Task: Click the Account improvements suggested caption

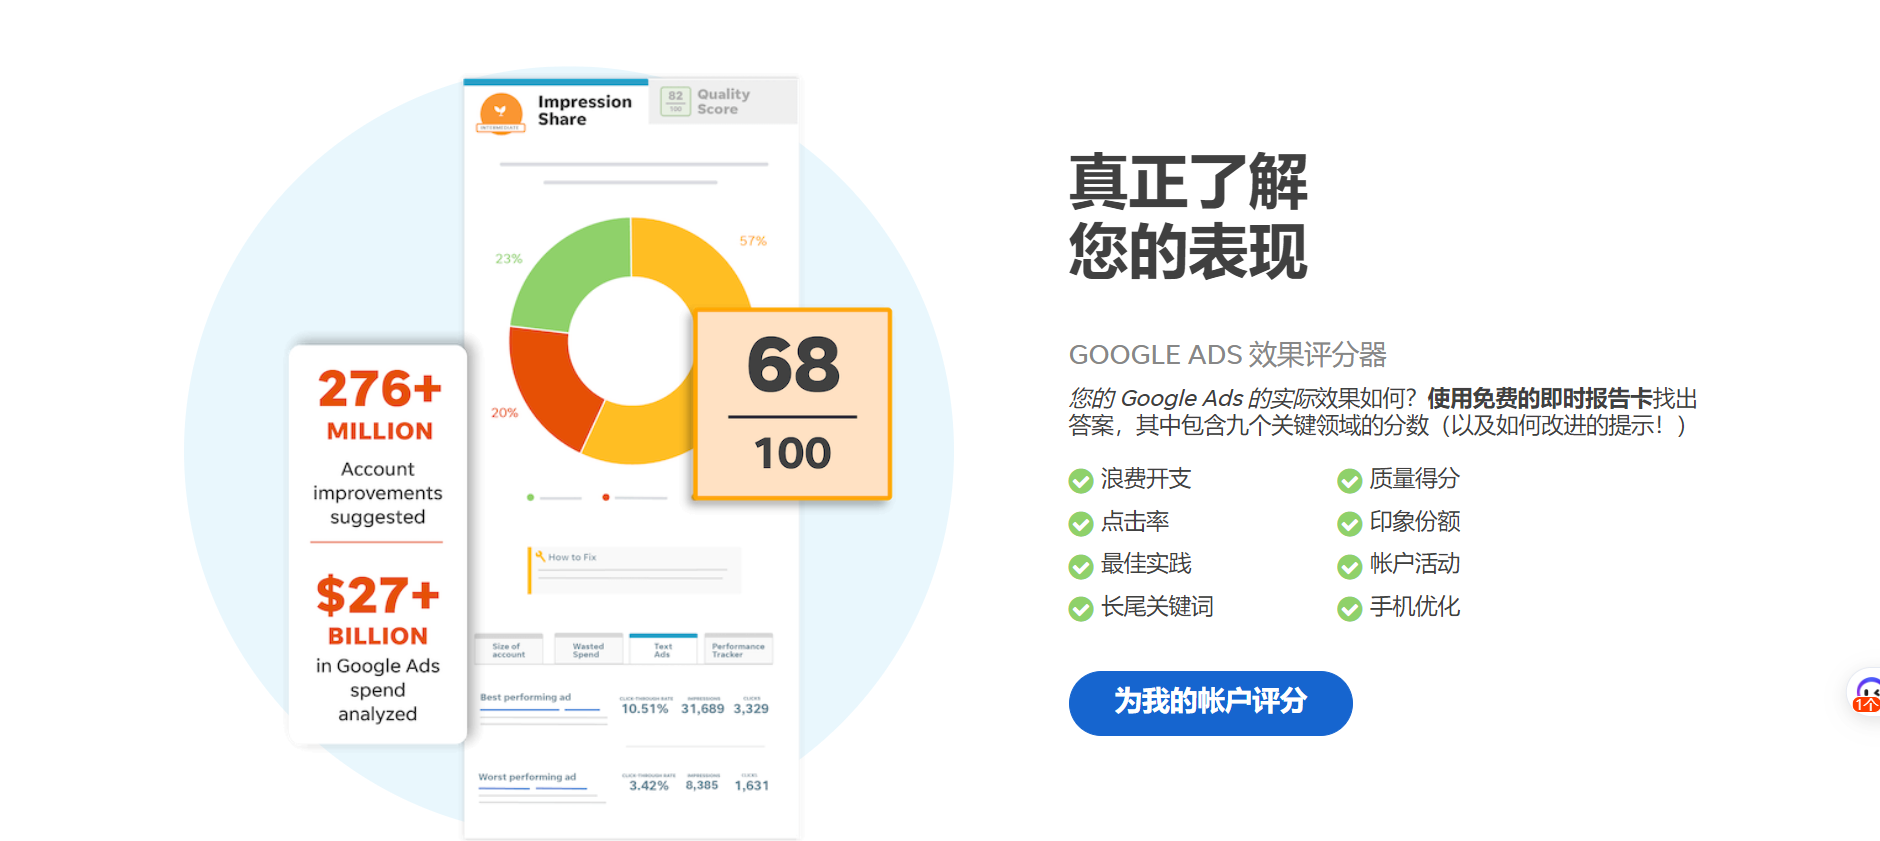Action: point(378,493)
